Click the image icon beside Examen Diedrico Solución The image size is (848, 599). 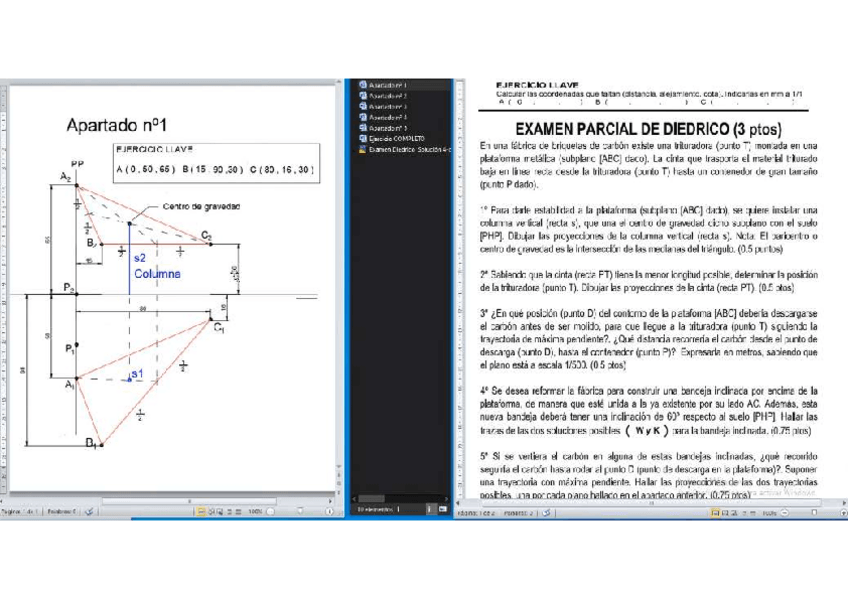(x=363, y=149)
